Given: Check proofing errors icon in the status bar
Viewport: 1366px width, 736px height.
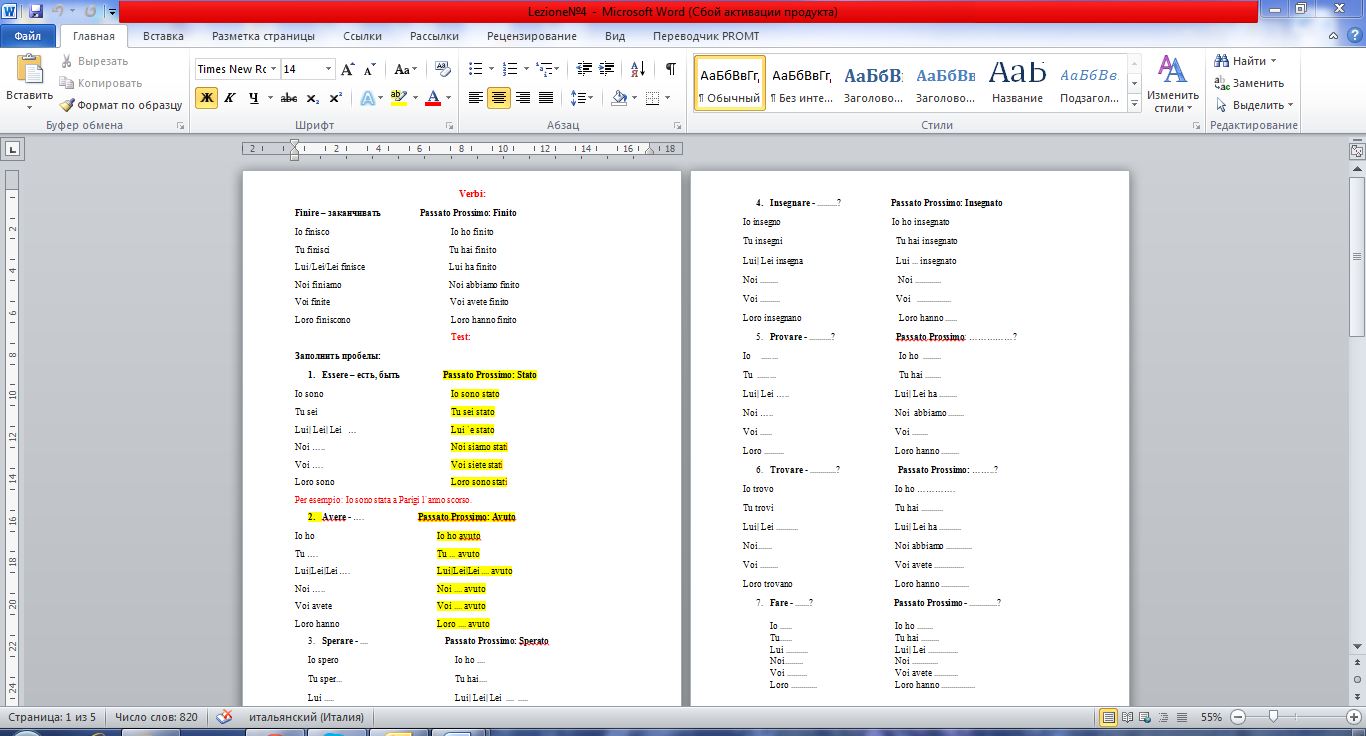Looking at the screenshot, I should (226, 717).
